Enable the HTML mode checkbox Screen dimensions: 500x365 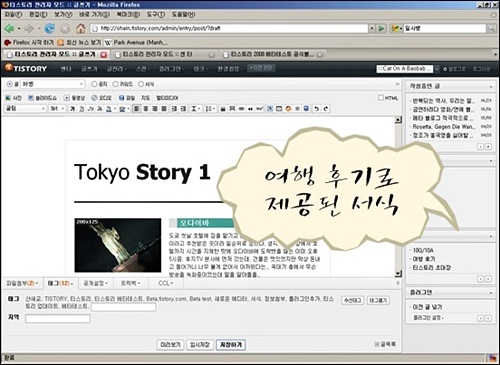381,98
